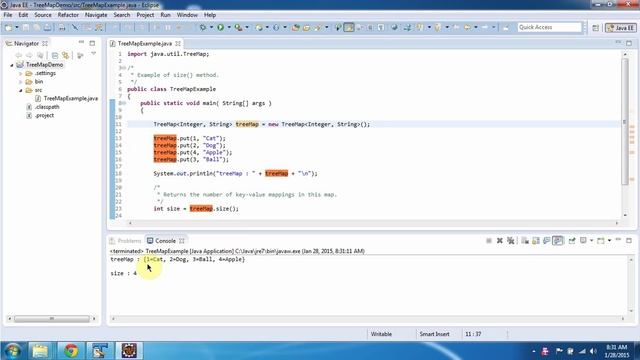Click the Run Last Tool external tools icon
640x360 pixels.
(x=238, y=27)
